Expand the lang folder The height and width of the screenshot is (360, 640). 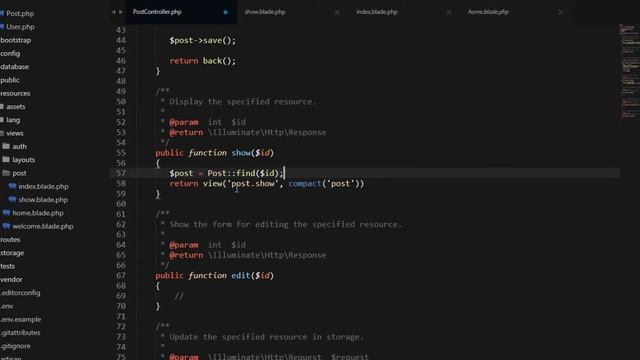point(13,120)
